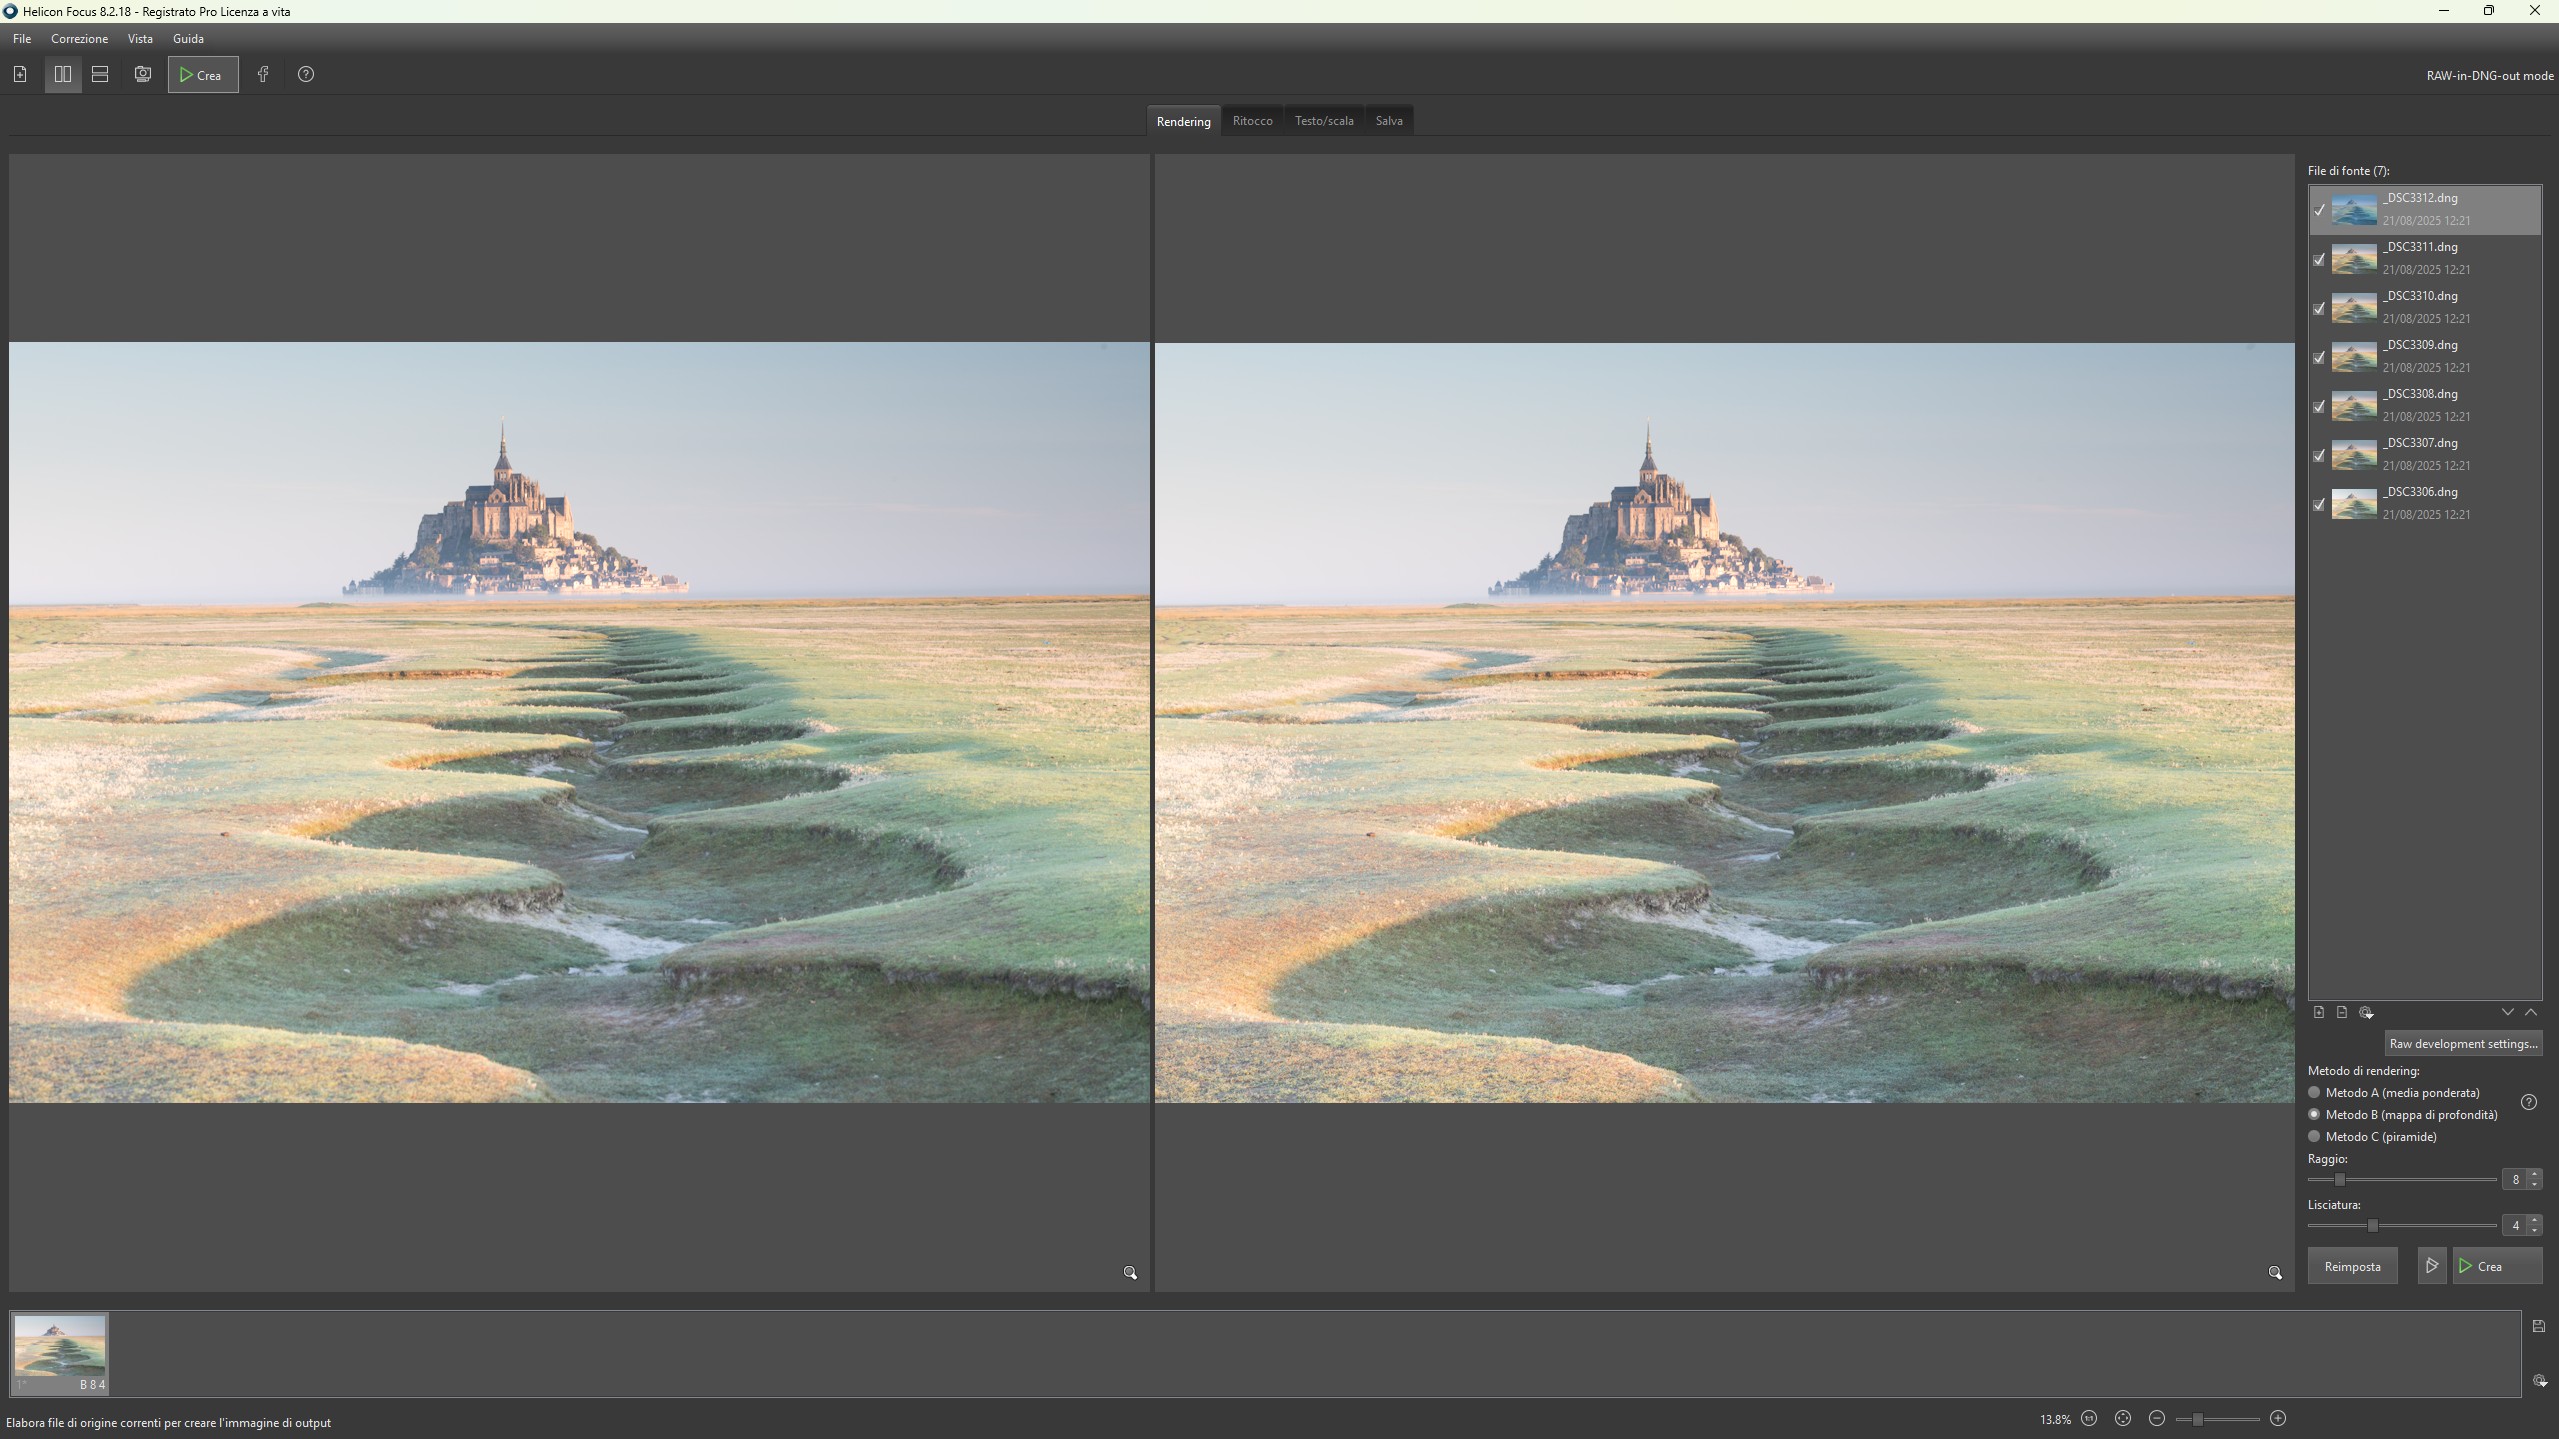Select Metodo A (media ponderata)
The width and height of the screenshot is (2559, 1439).
[x=2393, y=1093]
